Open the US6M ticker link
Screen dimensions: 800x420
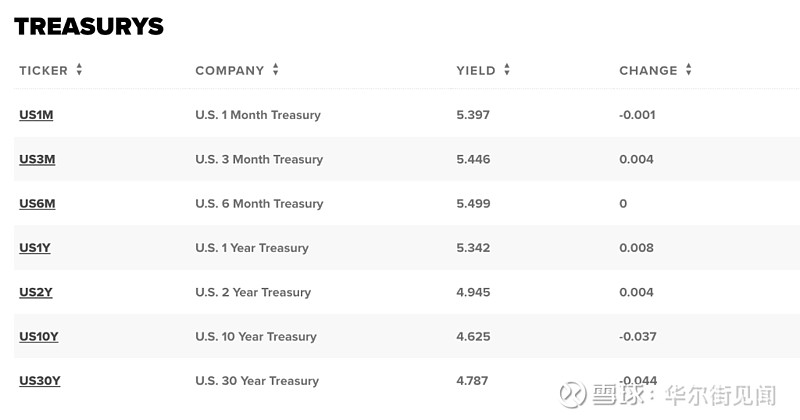click(37, 204)
